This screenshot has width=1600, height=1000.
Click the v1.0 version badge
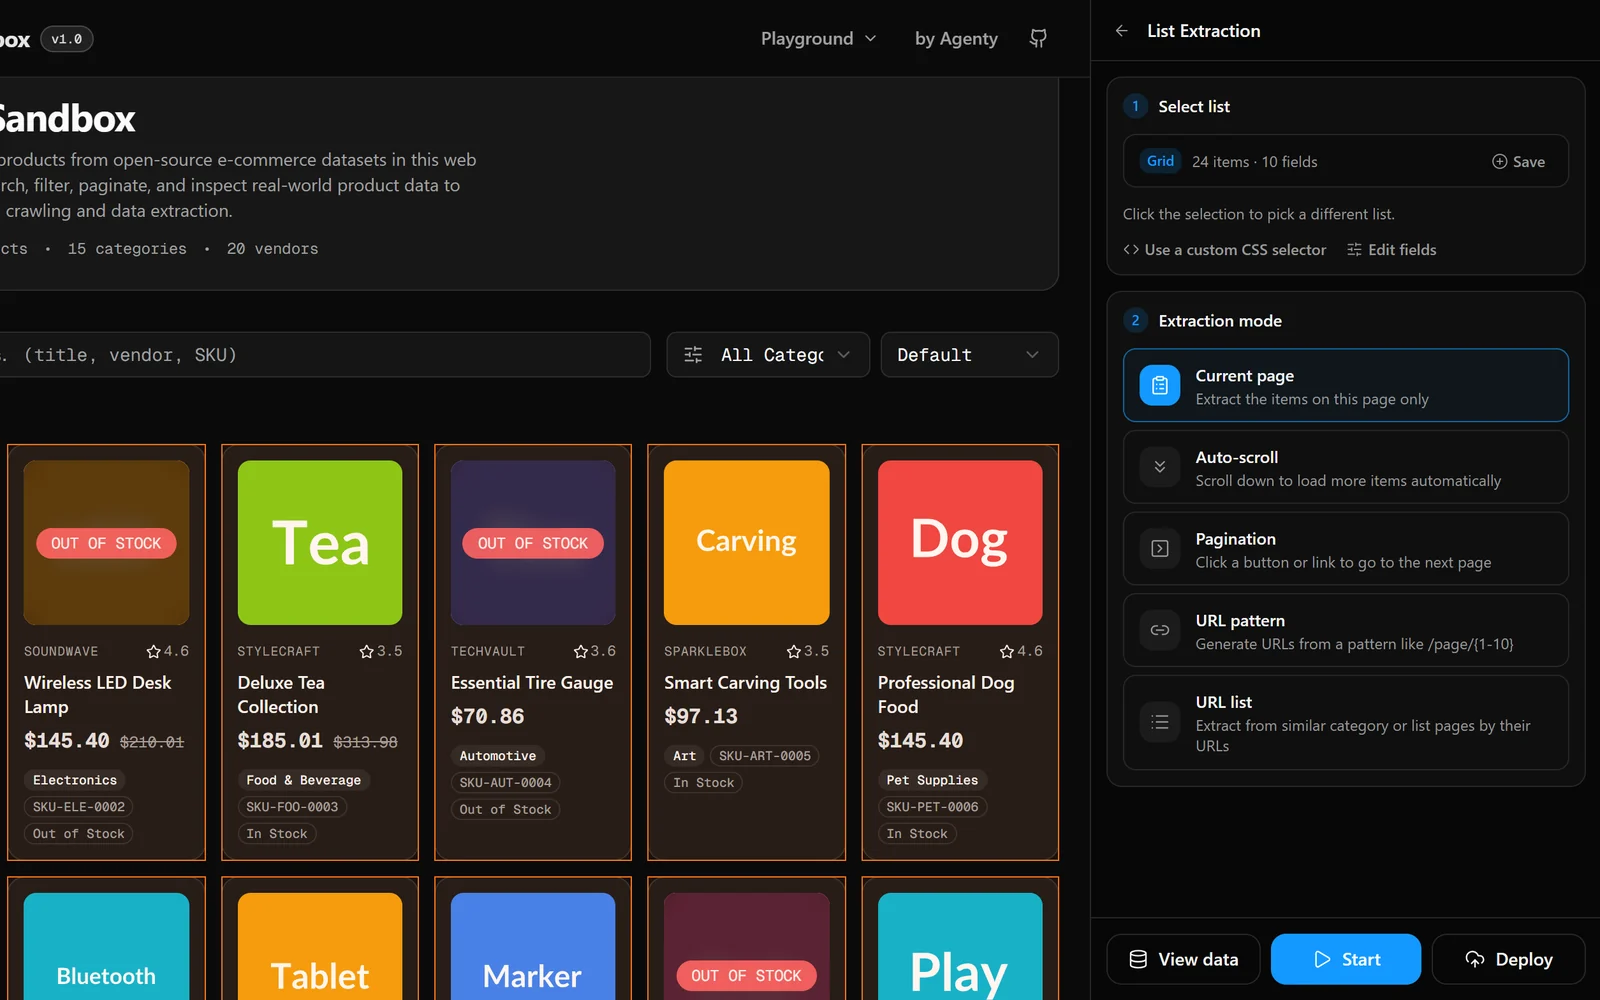pyautogui.click(x=67, y=39)
